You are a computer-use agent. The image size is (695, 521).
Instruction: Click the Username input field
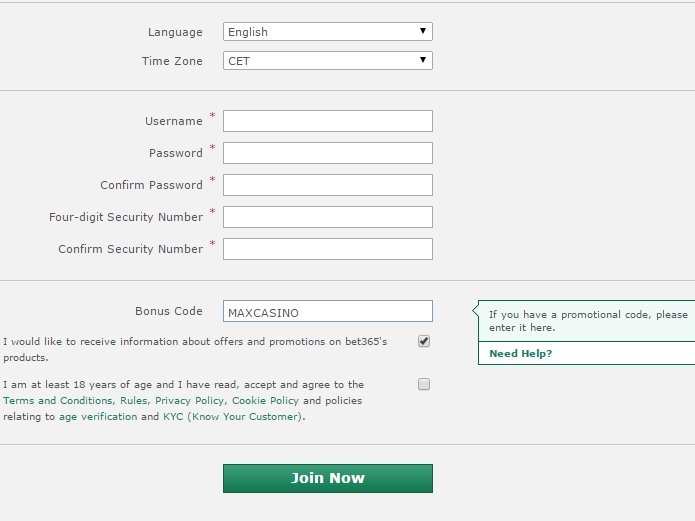tap(327, 121)
